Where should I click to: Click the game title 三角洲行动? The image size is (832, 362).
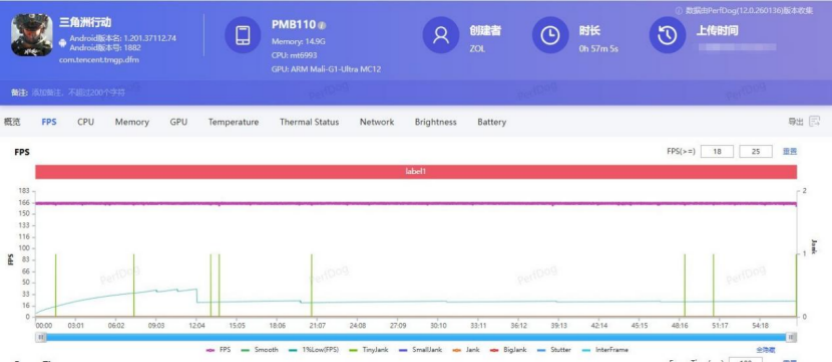(85, 23)
